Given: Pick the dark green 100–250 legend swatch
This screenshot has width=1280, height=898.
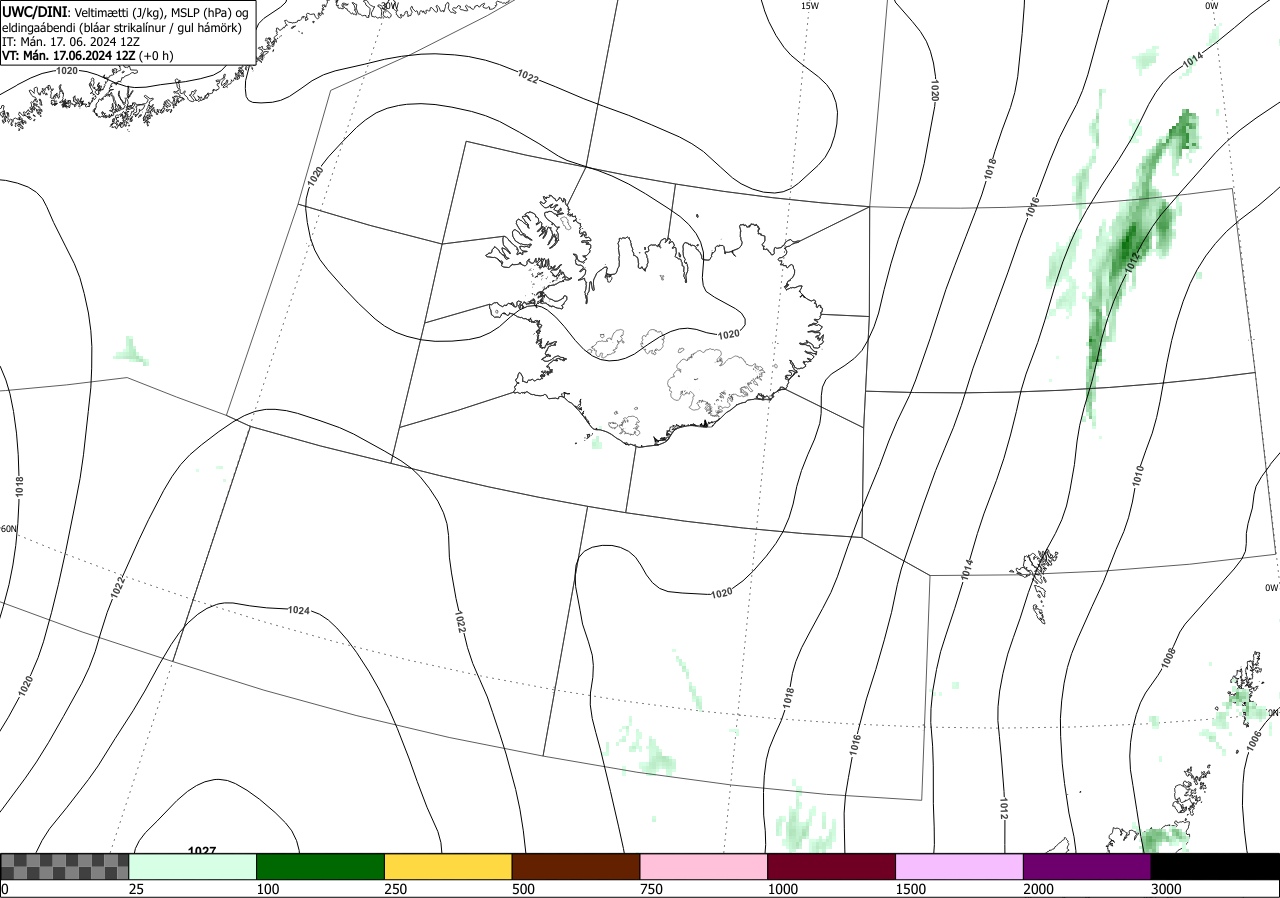Looking at the screenshot, I should 321,866.
